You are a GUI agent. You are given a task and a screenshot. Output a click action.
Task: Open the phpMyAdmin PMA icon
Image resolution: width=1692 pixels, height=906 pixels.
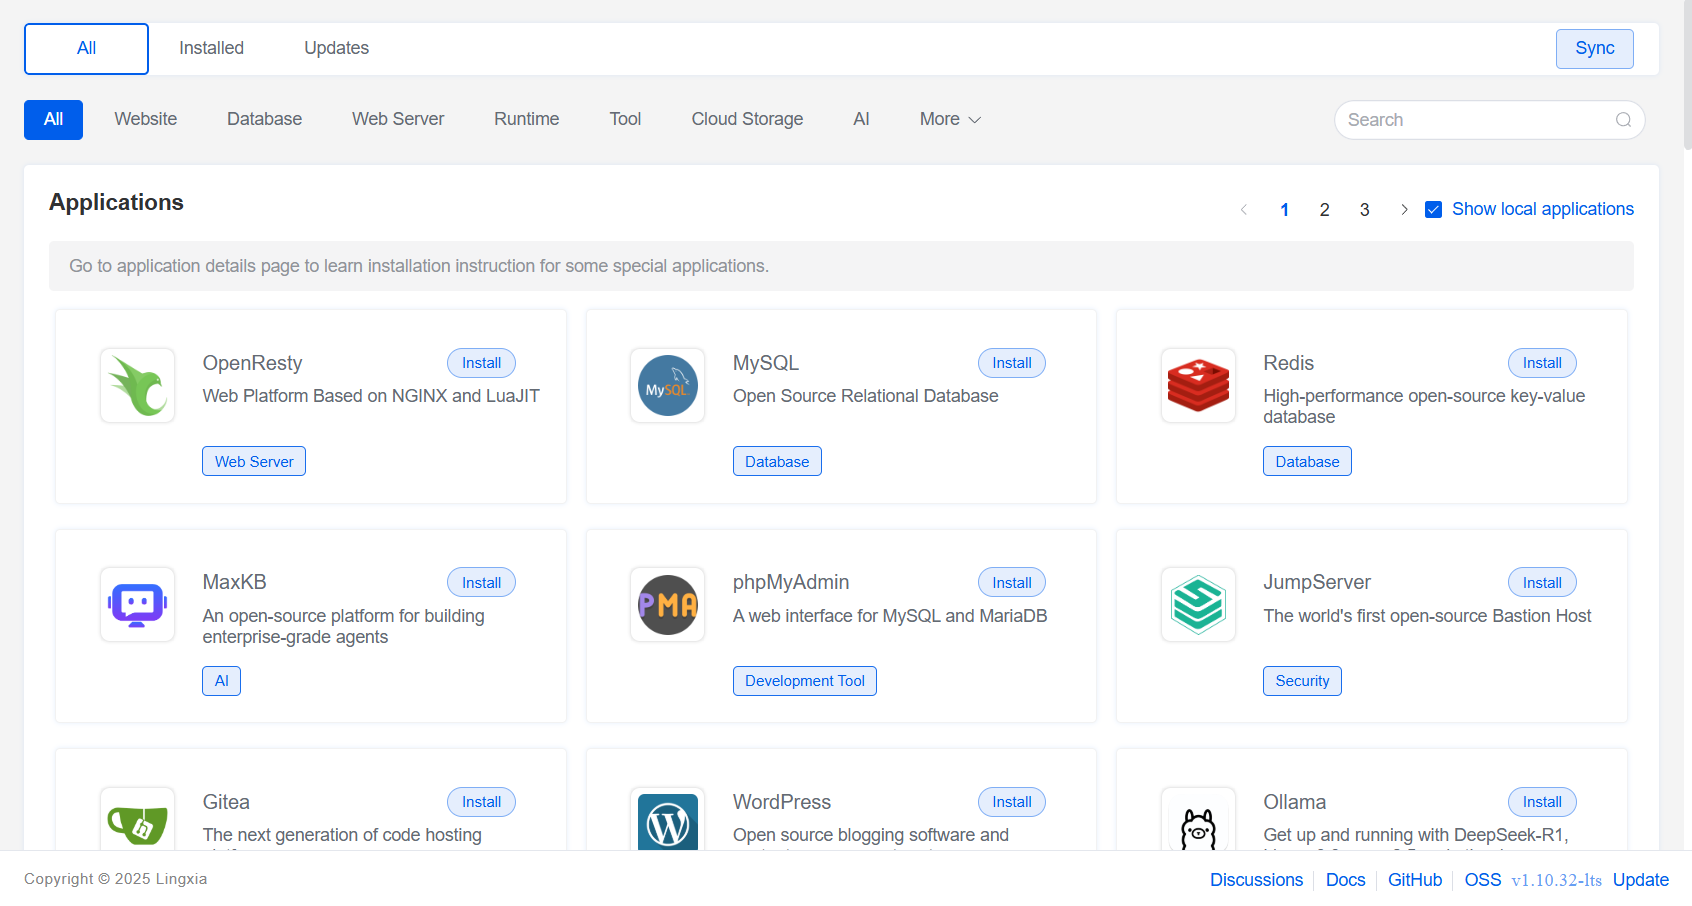click(x=668, y=605)
